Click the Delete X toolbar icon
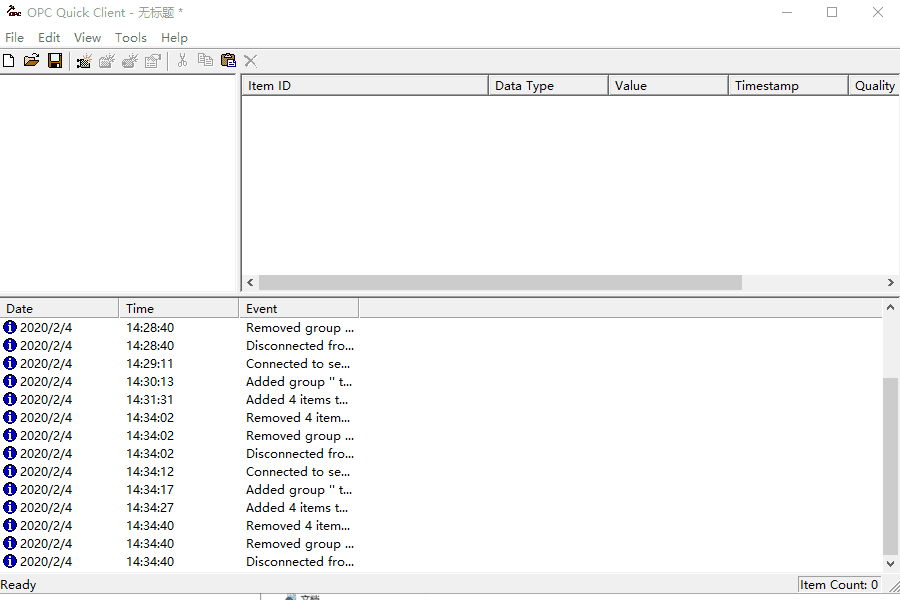 [251, 60]
